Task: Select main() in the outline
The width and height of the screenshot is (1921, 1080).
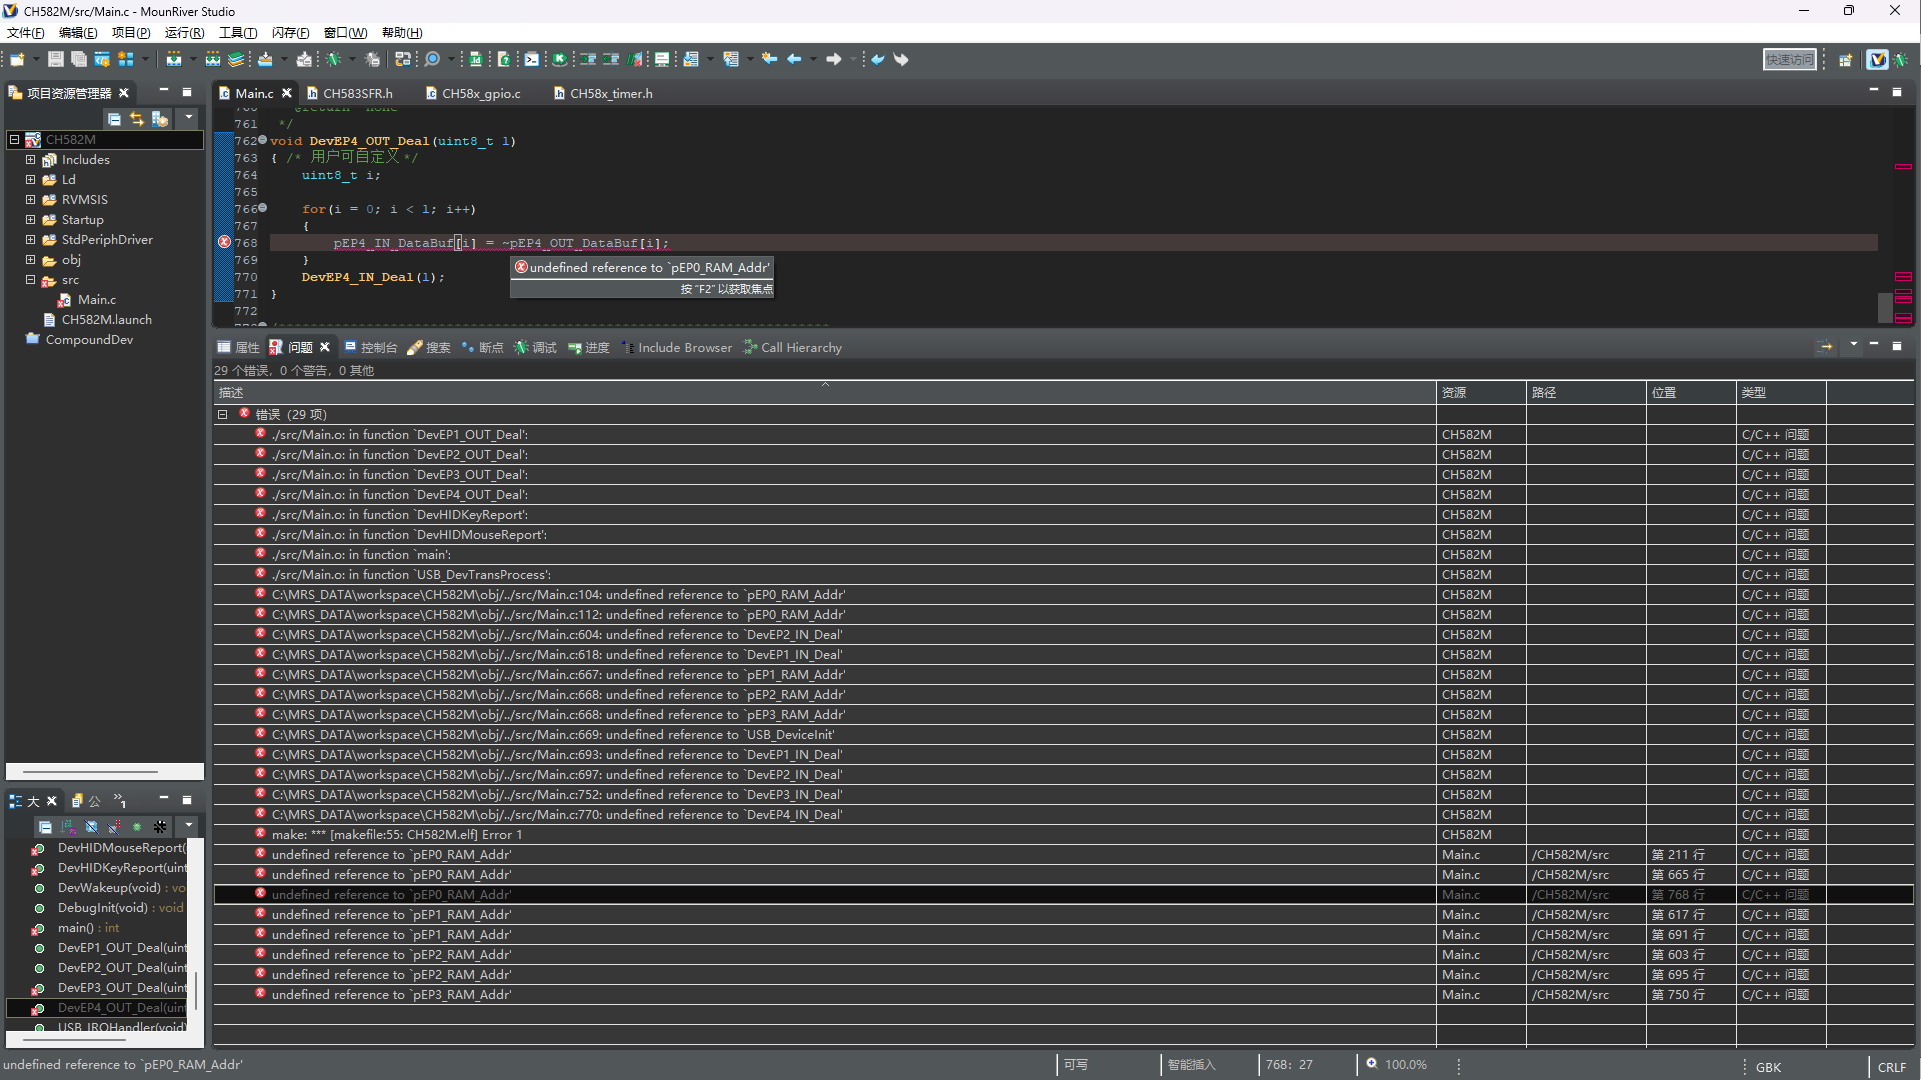Action: coord(88,928)
